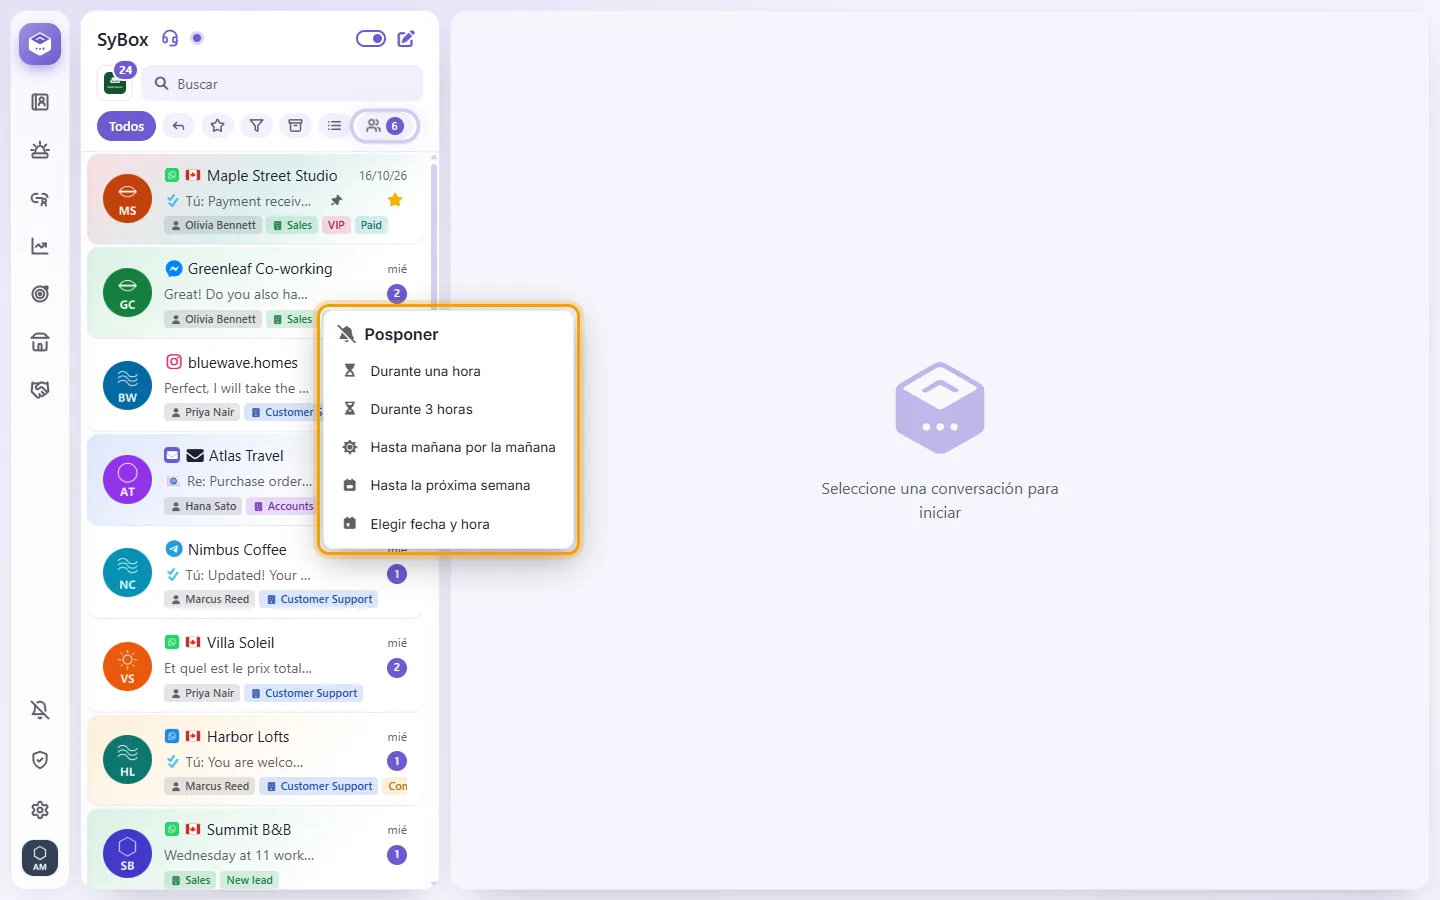Filter by replied arrow icon
Viewport: 1440px width, 900px height.
tap(178, 126)
